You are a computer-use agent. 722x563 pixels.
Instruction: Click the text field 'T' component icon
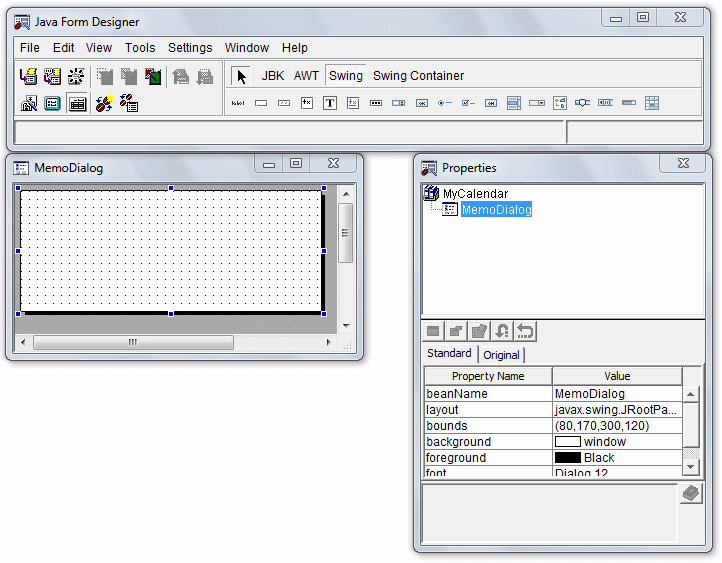(x=330, y=103)
